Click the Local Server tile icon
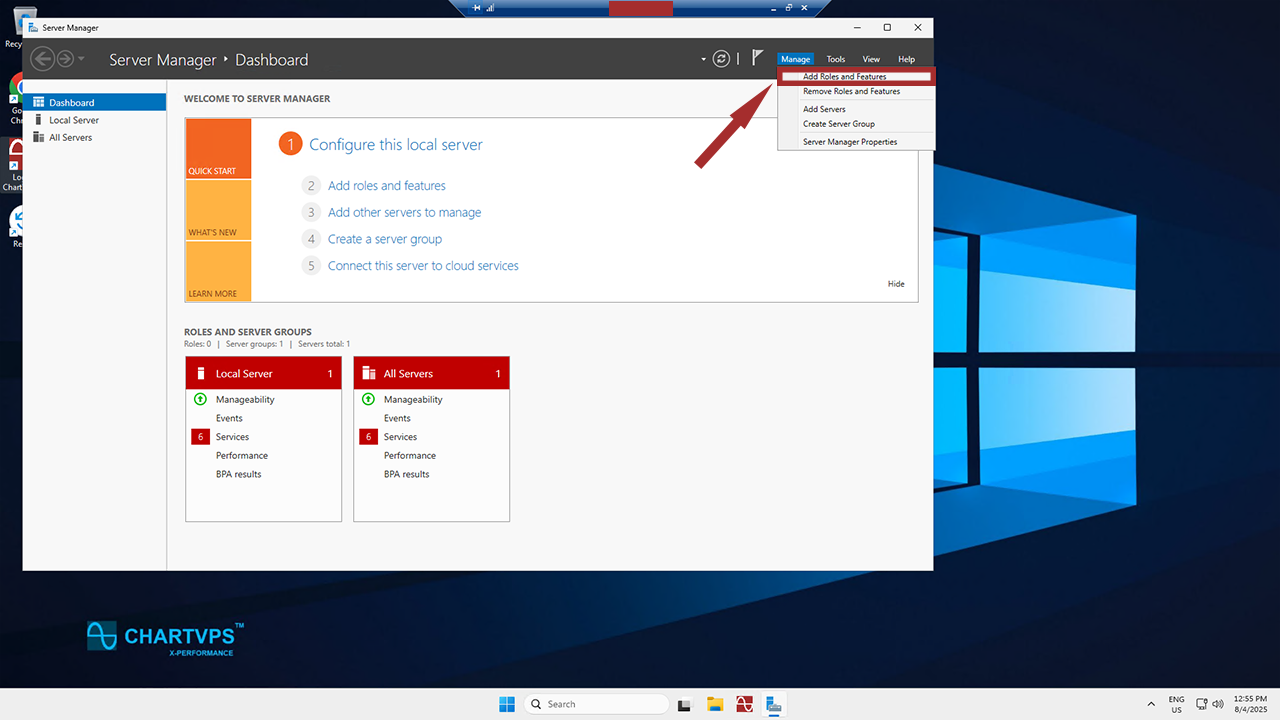 tap(201, 374)
